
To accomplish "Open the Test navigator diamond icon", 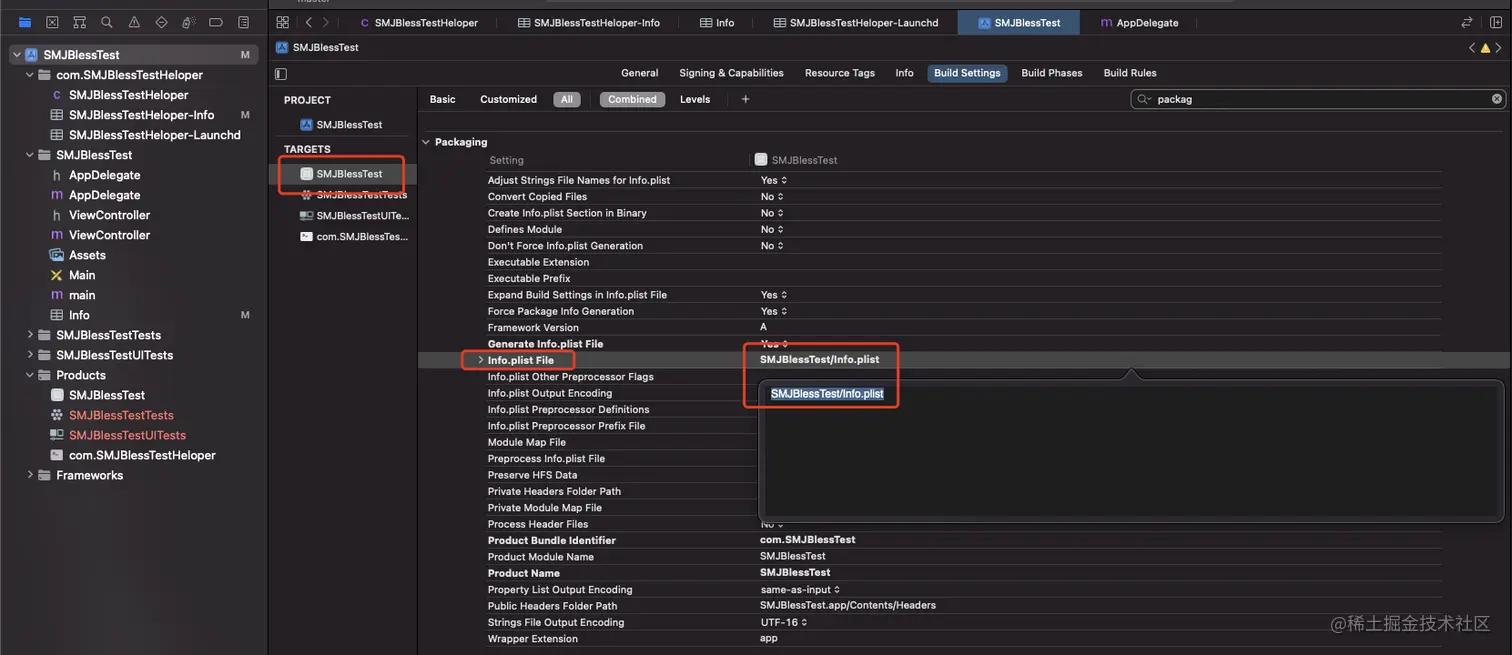I will (x=161, y=22).
